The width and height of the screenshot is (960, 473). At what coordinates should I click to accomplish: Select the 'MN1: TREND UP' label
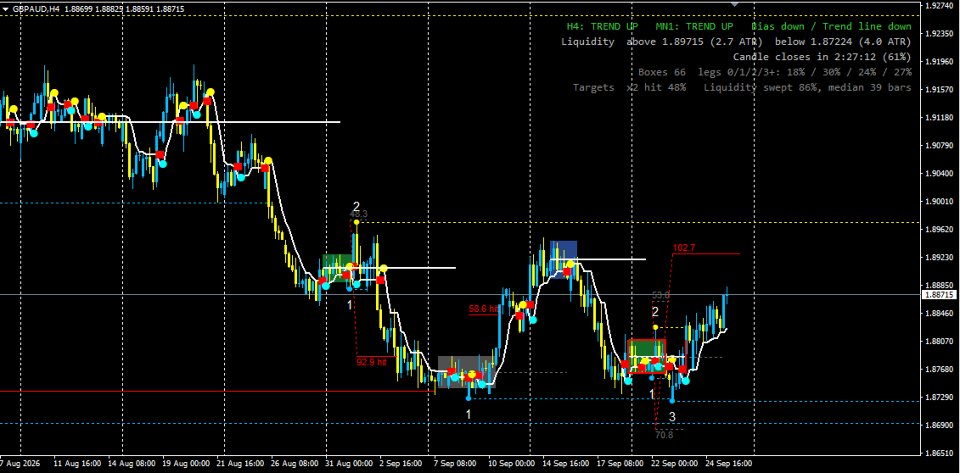(694, 26)
